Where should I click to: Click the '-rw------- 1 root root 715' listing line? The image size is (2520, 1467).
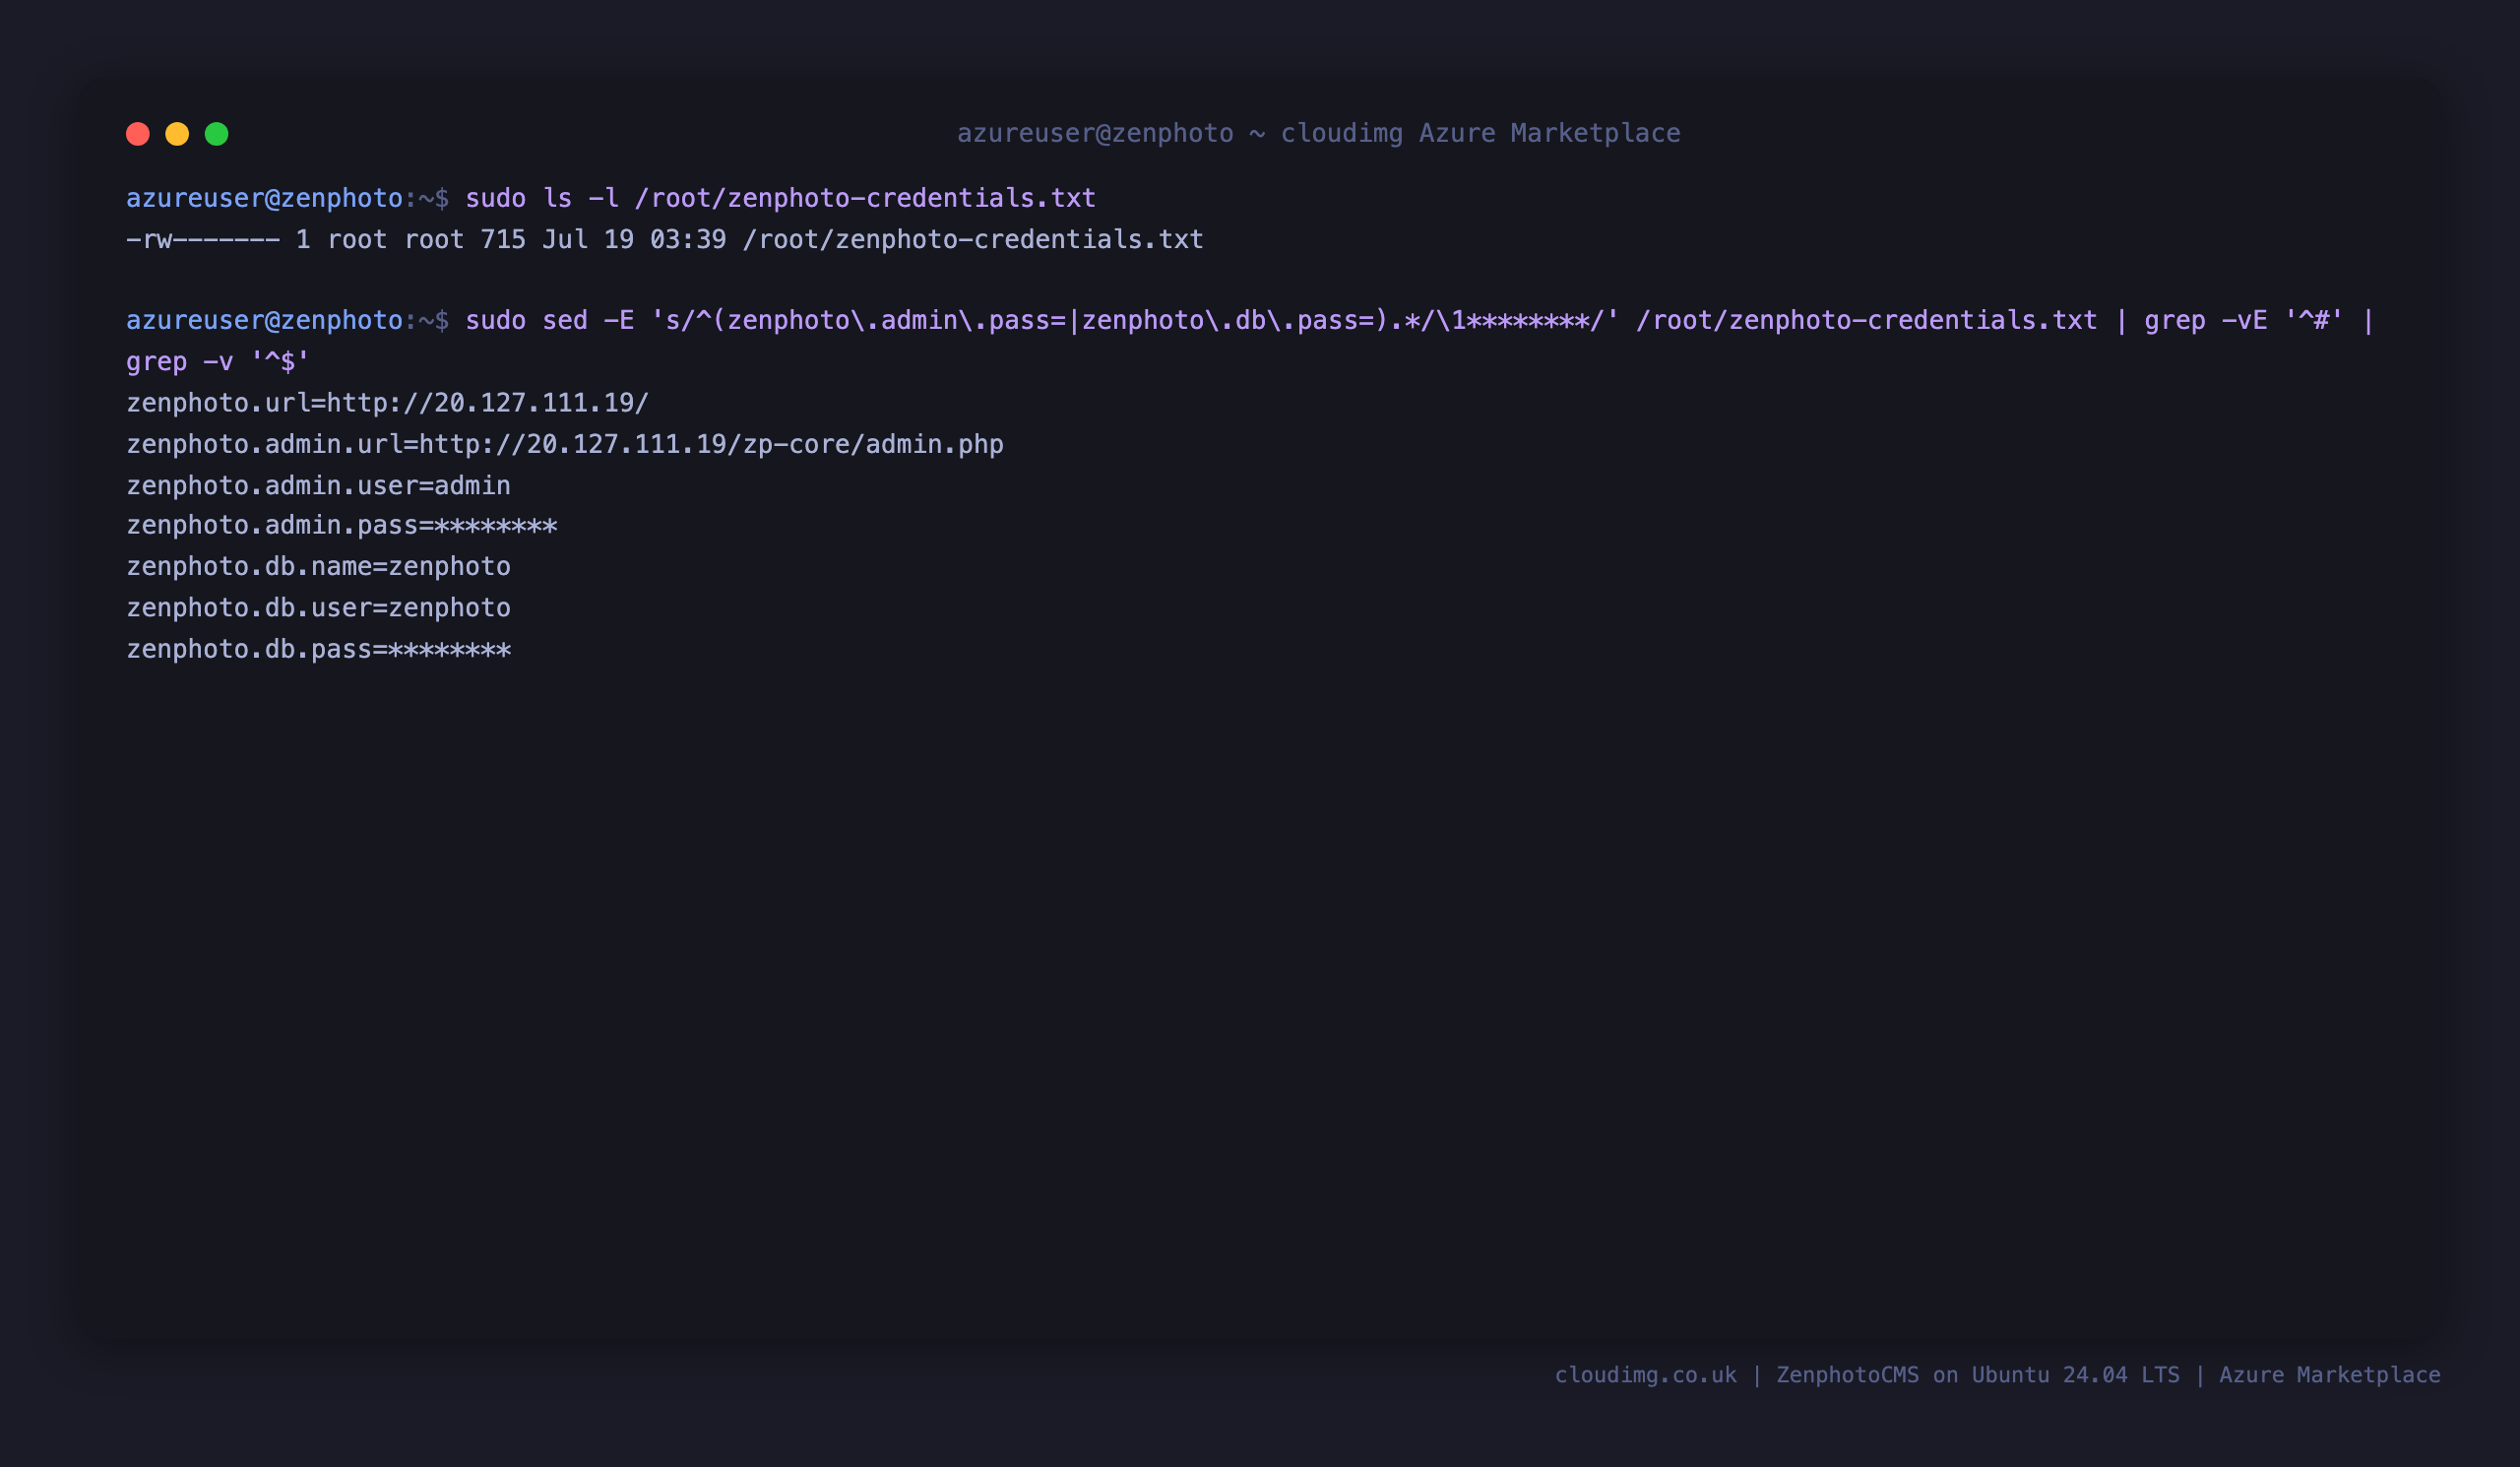tap(665, 240)
